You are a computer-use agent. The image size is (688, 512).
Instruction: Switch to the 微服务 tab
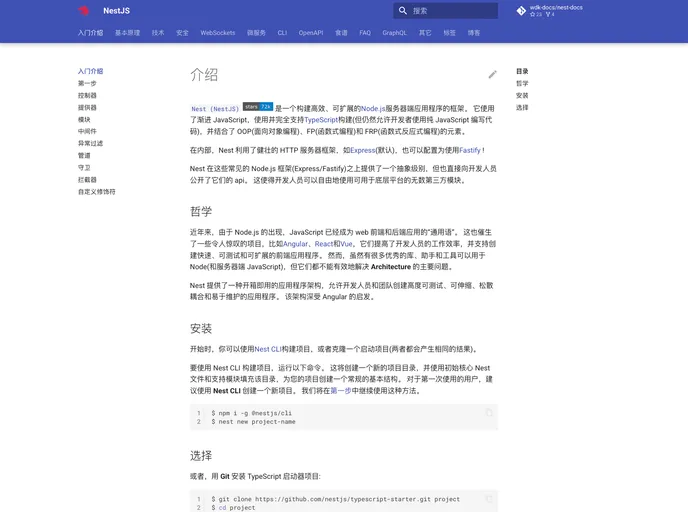click(256, 33)
